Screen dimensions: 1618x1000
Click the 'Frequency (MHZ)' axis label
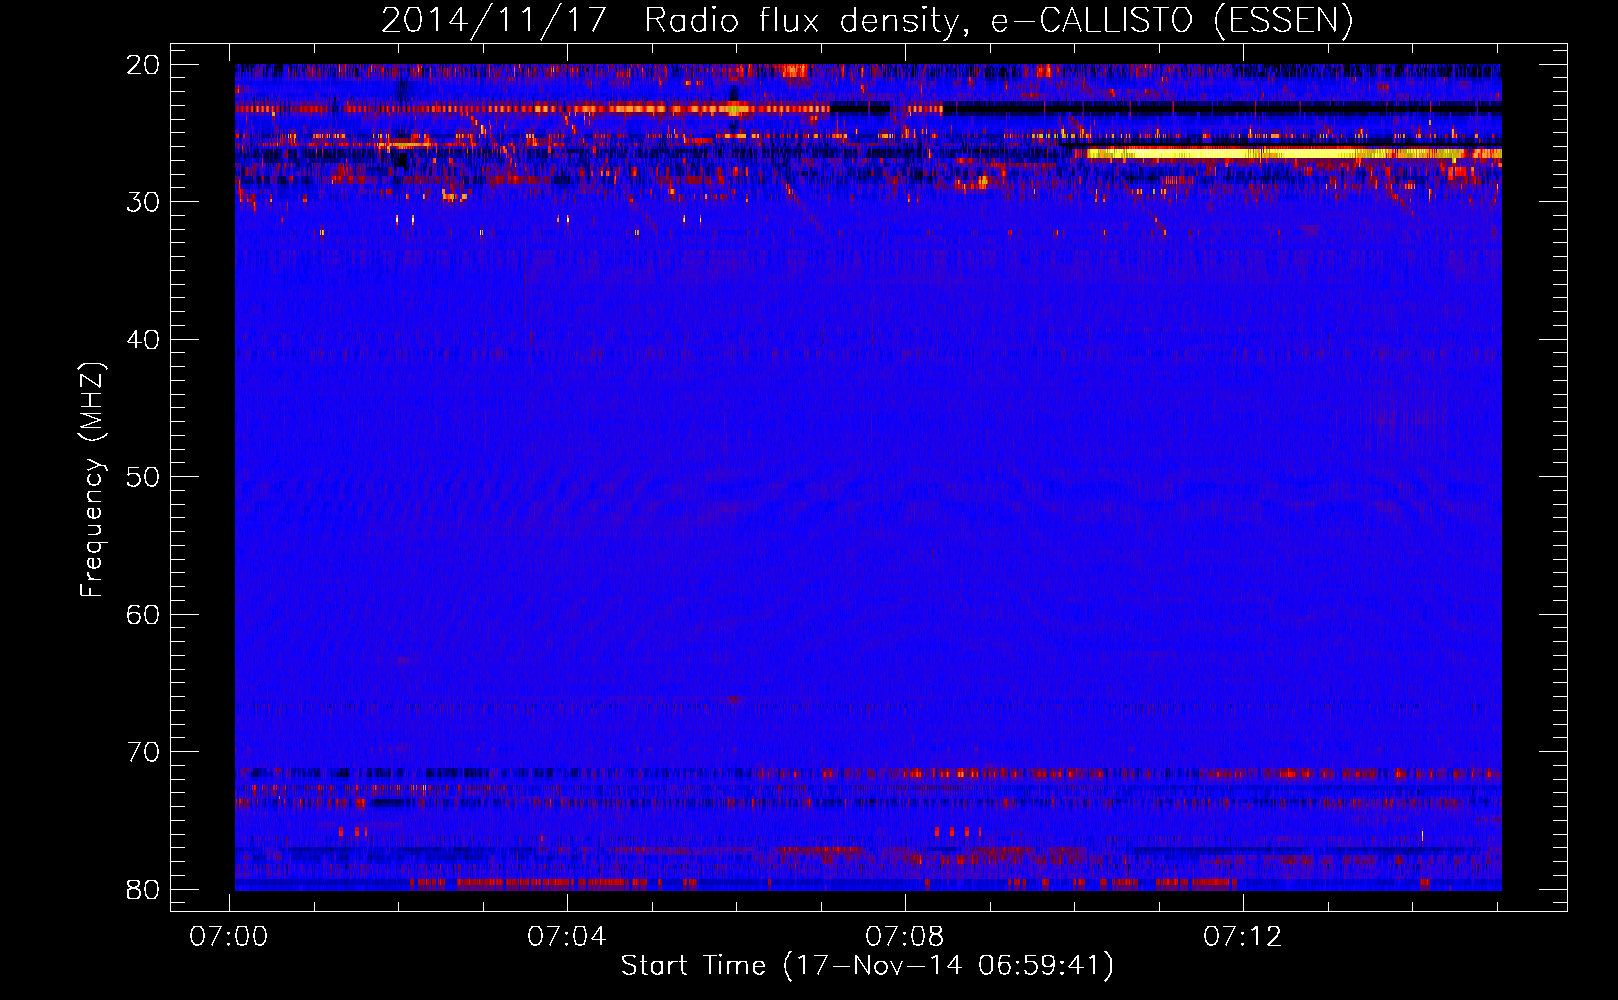(x=92, y=481)
